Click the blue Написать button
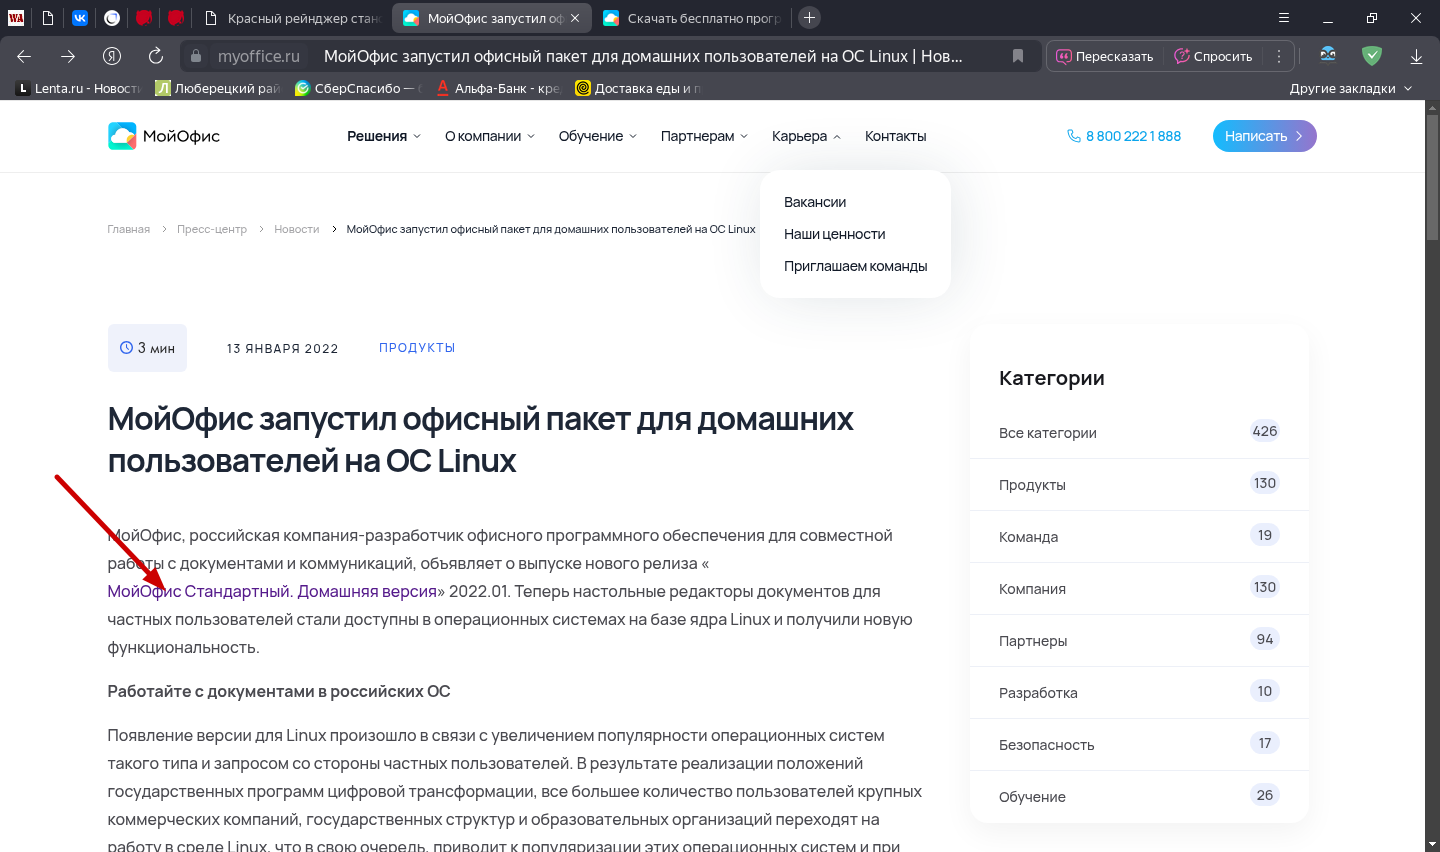Screen dimensions: 1440x852 click(1264, 136)
